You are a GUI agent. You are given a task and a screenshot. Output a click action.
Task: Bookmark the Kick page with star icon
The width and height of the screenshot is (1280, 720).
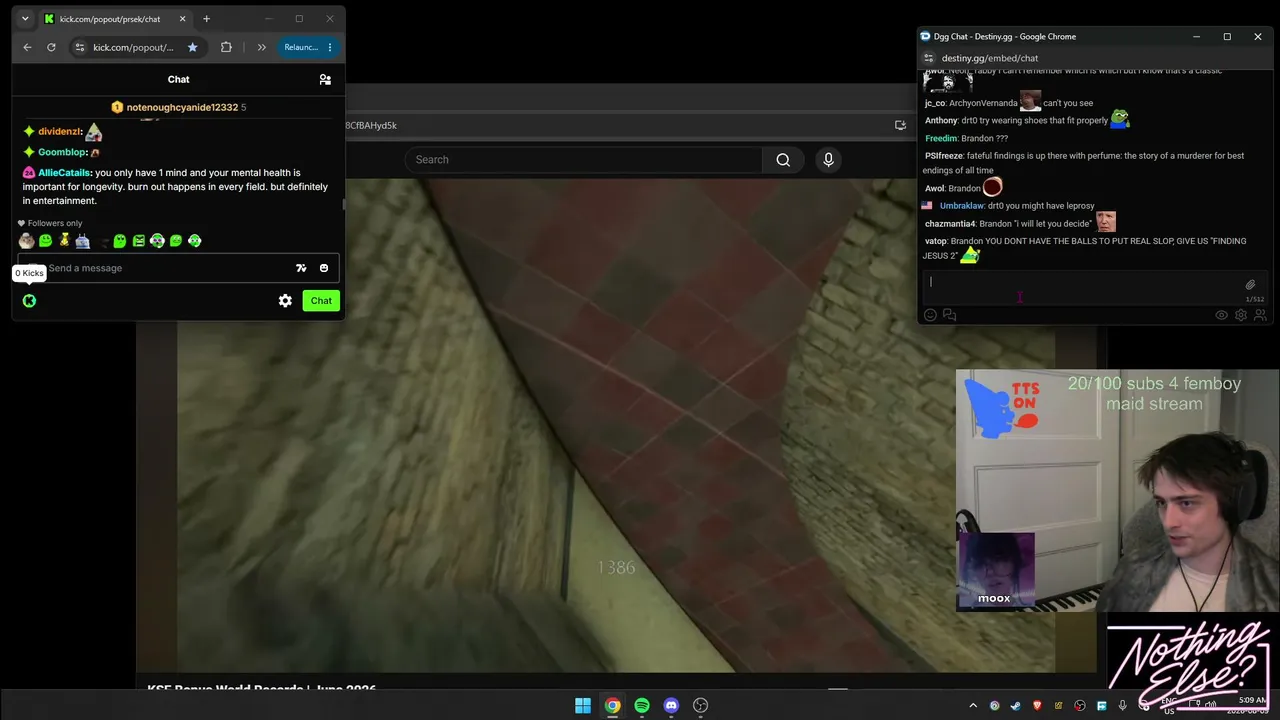[x=193, y=47]
